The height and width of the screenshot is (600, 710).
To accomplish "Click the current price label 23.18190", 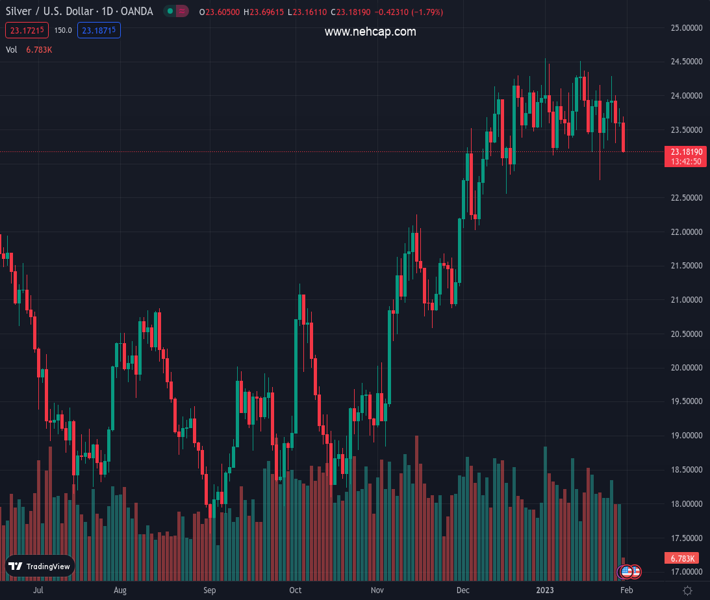I will point(684,151).
